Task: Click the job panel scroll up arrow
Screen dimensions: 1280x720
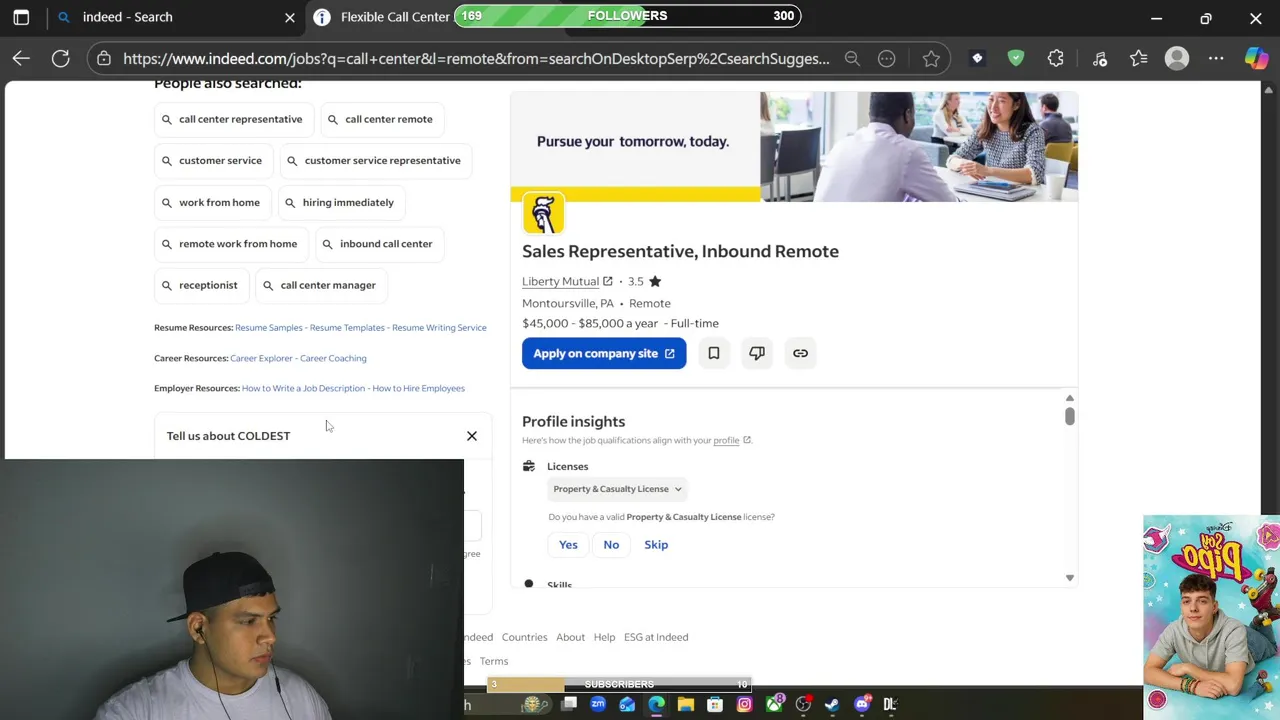Action: (1069, 398)
